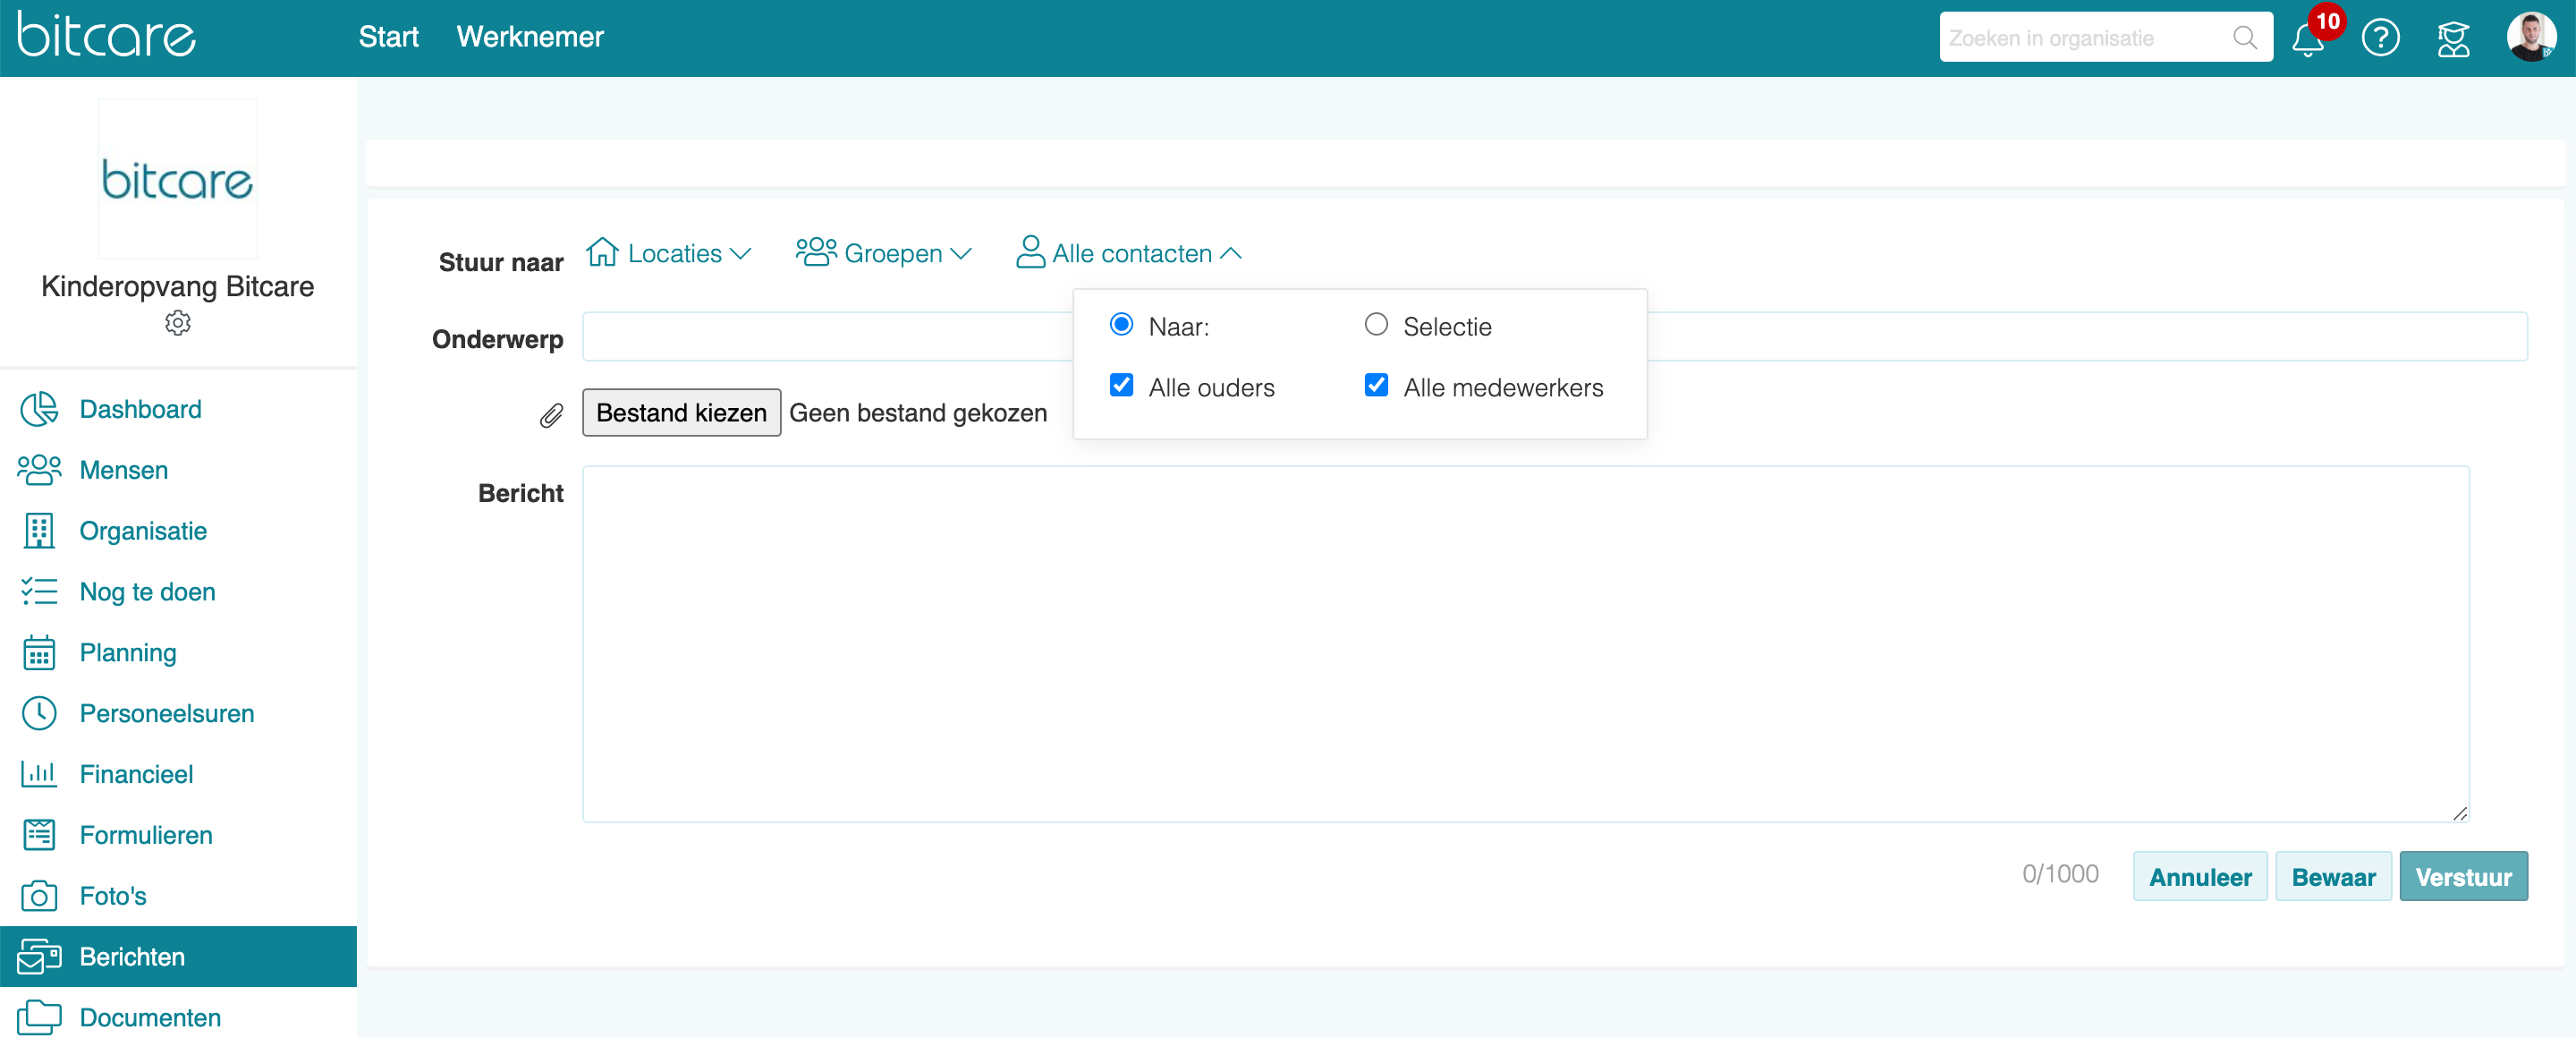2576x1038 pixels.
Task: Click the Personeelsuren clock icon
Action: (x=39, y=713)
